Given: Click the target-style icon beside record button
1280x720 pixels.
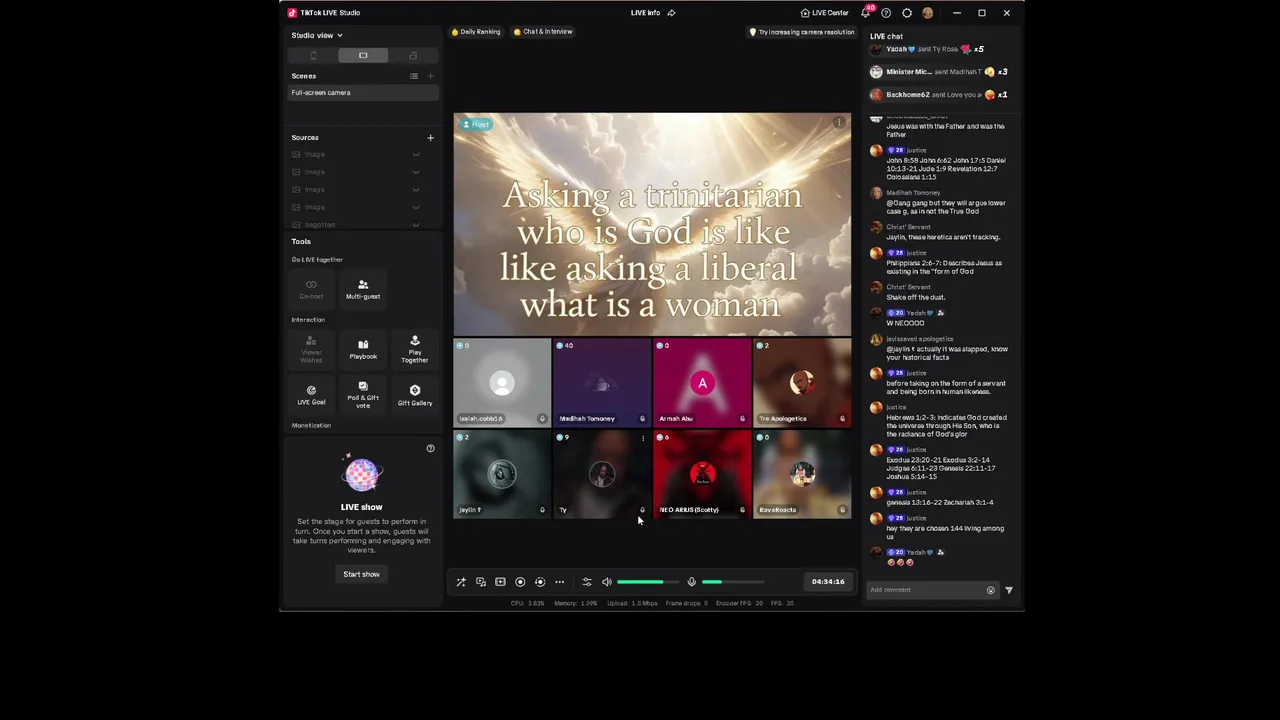Looking at the screenshot, I should tap(540, 582).
